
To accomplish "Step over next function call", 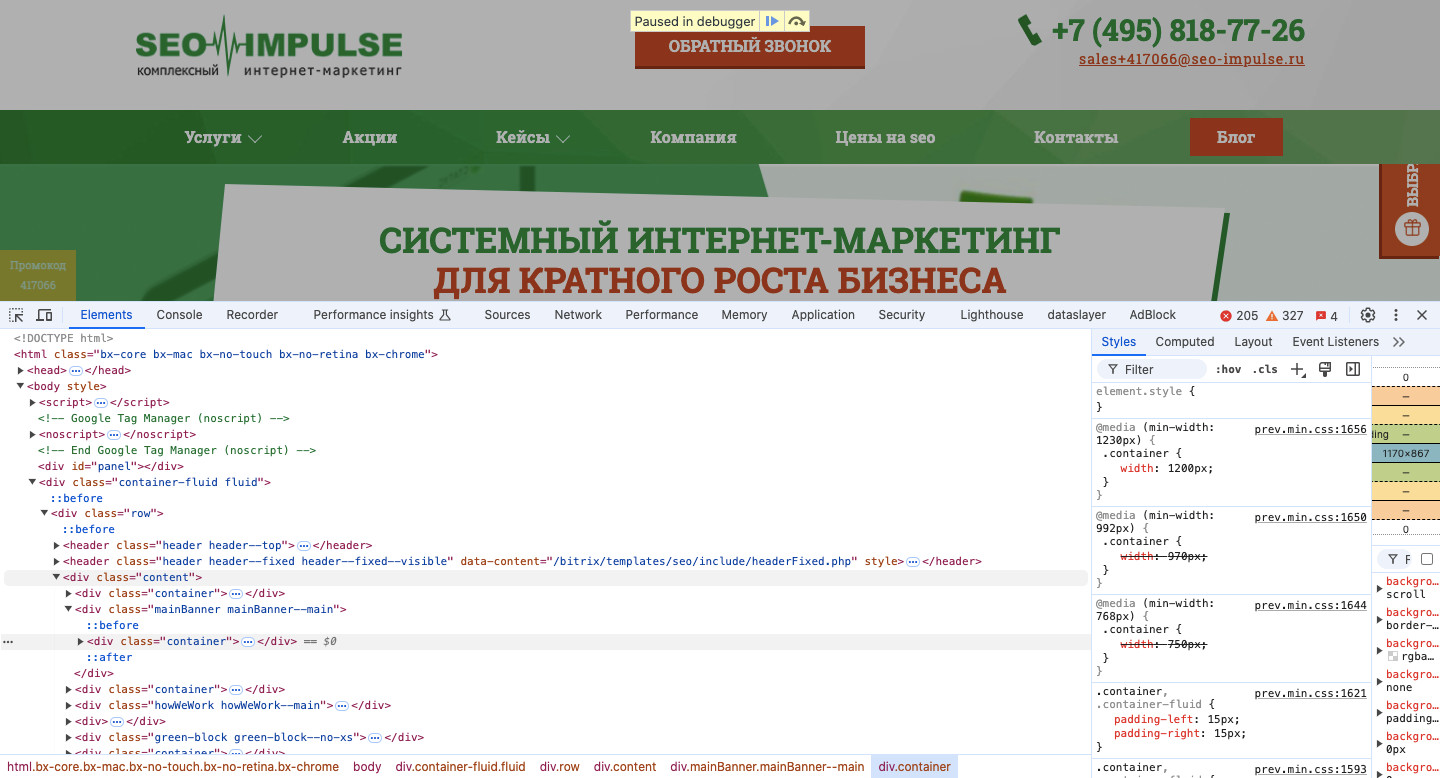I will pos(796,21).
